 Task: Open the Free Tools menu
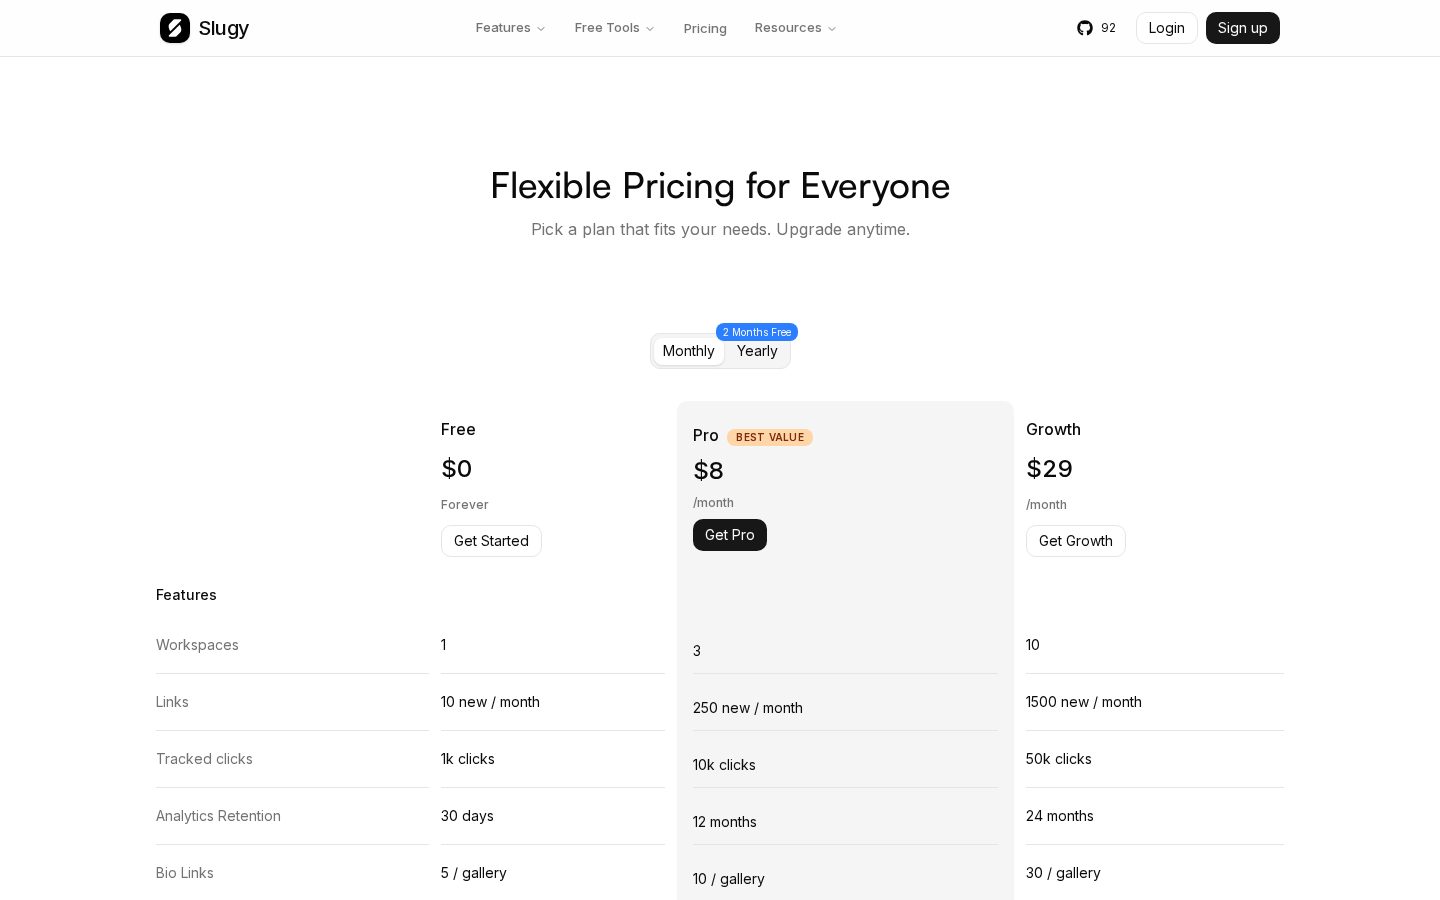click(615, 28)
